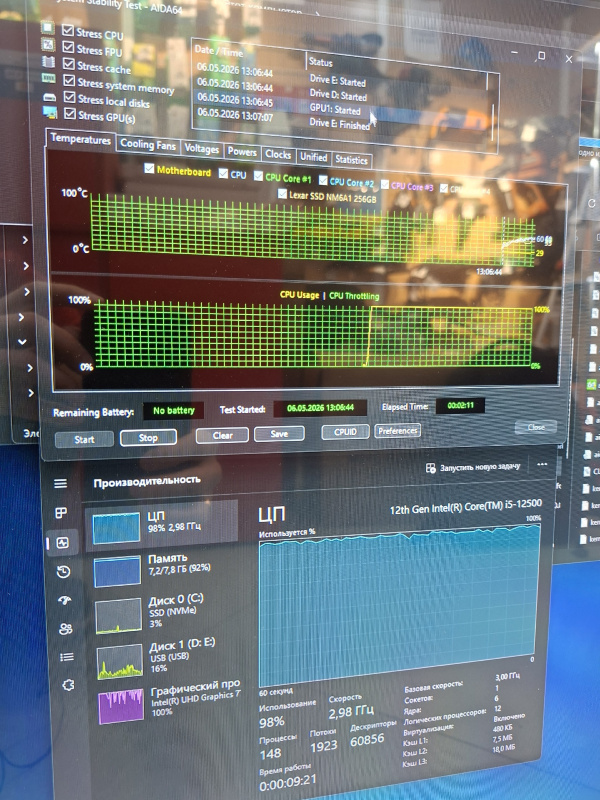Click the Start button in AIDA64
The image size is (600, 800).
84,439
